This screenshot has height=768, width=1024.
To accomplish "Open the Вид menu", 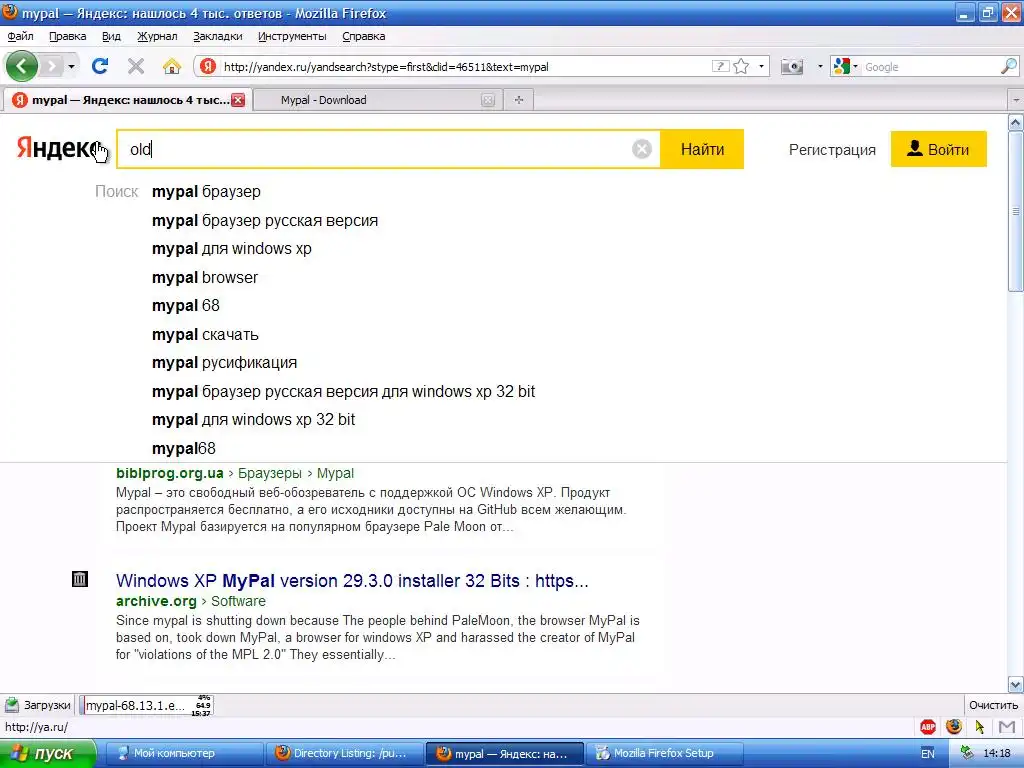I will 111,37.
